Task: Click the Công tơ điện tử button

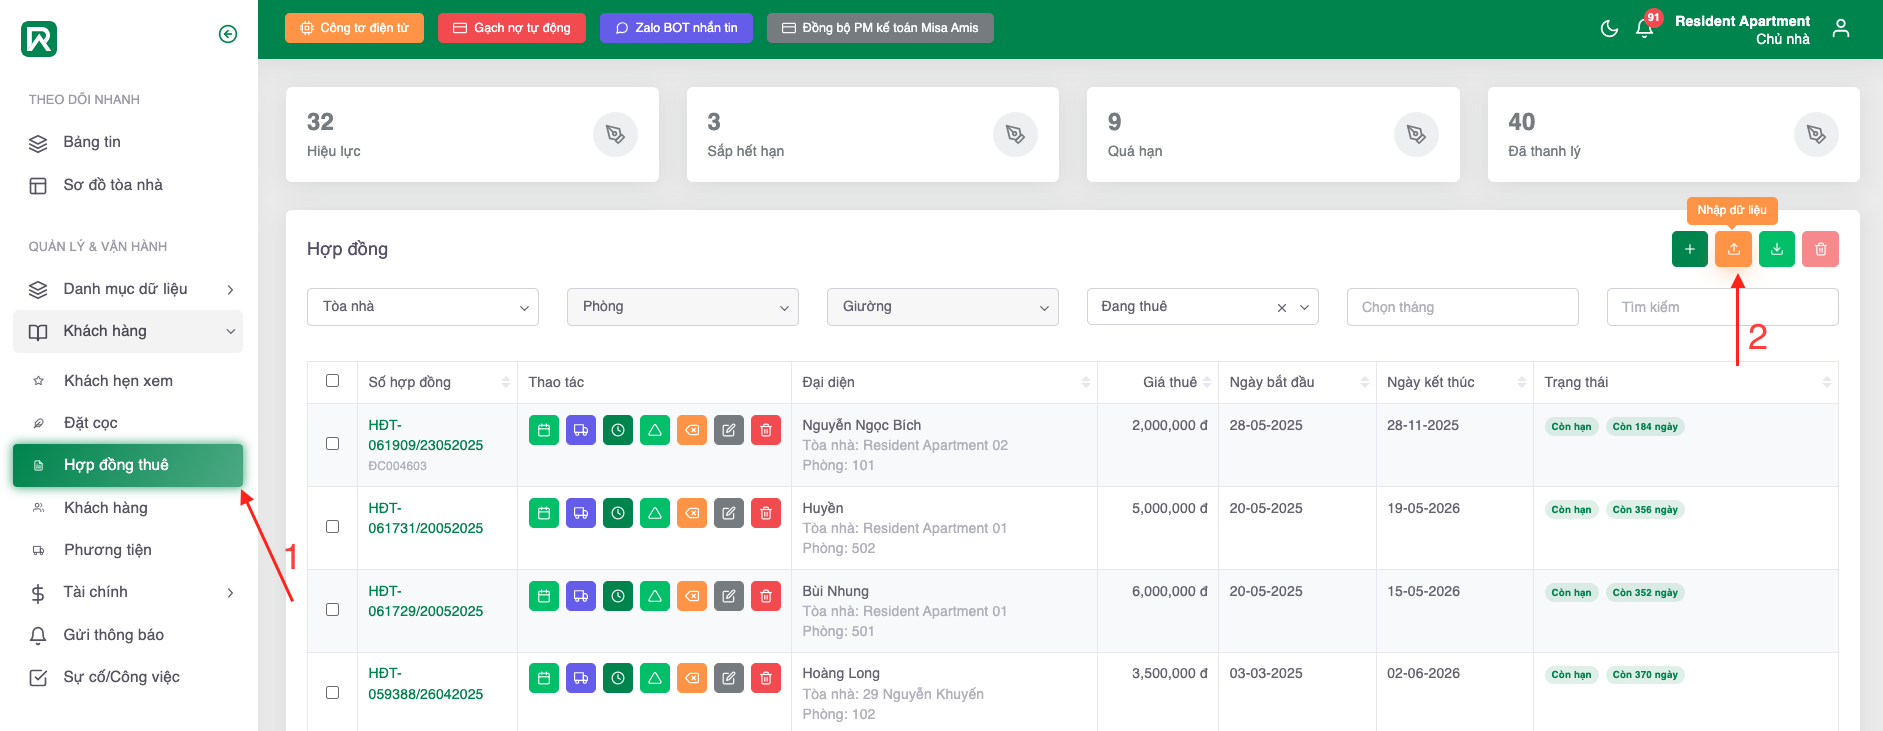Action: click(x=354, y=28)
